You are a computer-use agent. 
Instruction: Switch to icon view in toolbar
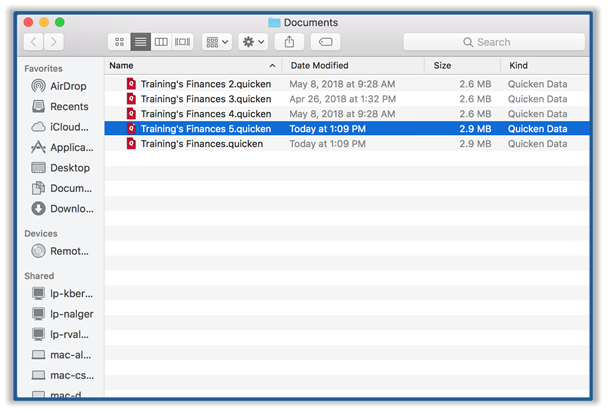119,42
